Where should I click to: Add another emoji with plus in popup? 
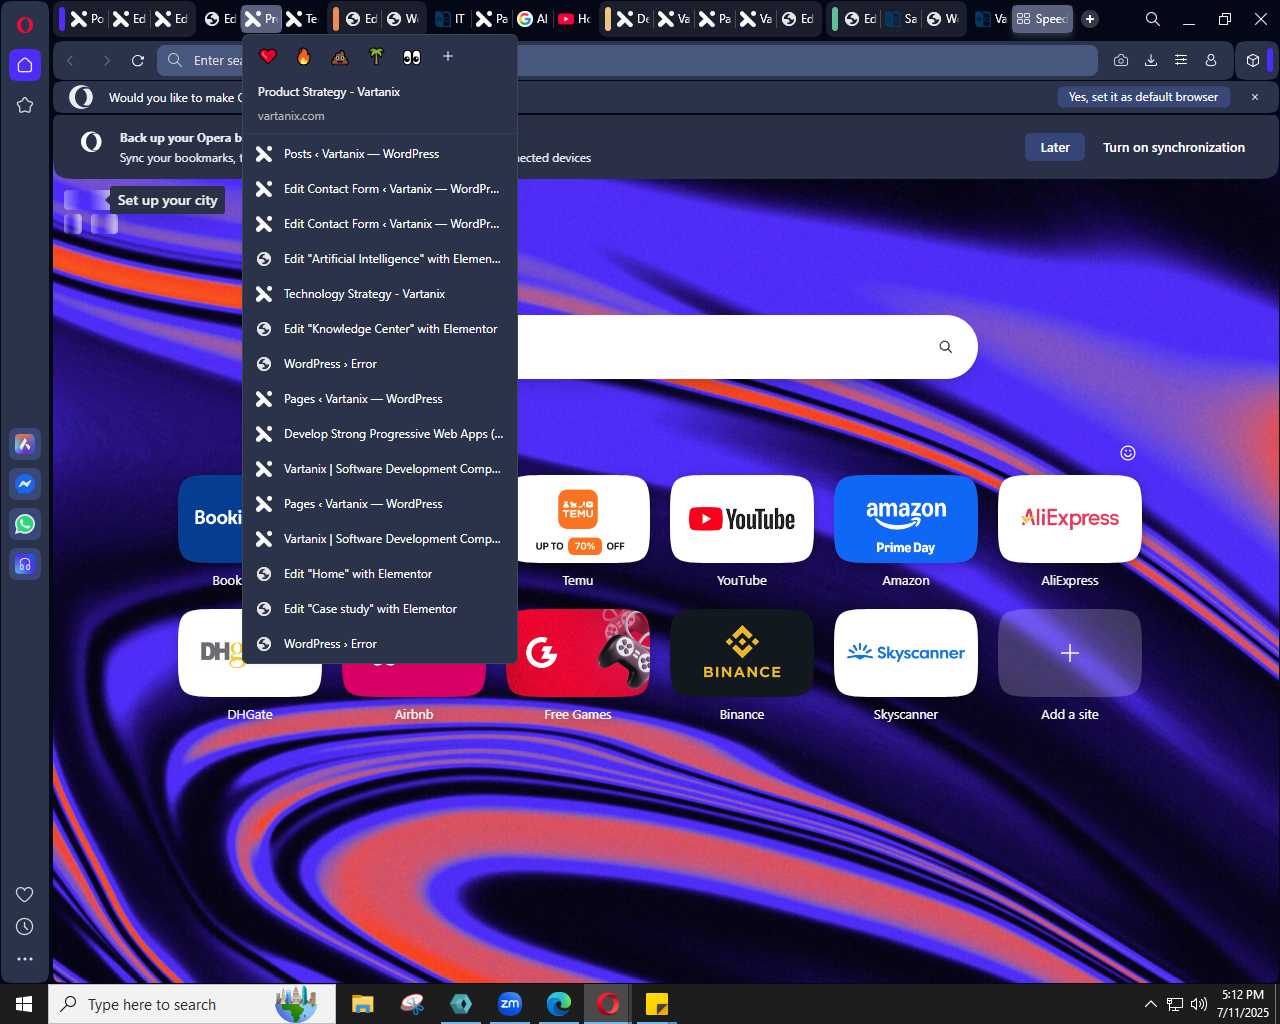tap(448, 57)
